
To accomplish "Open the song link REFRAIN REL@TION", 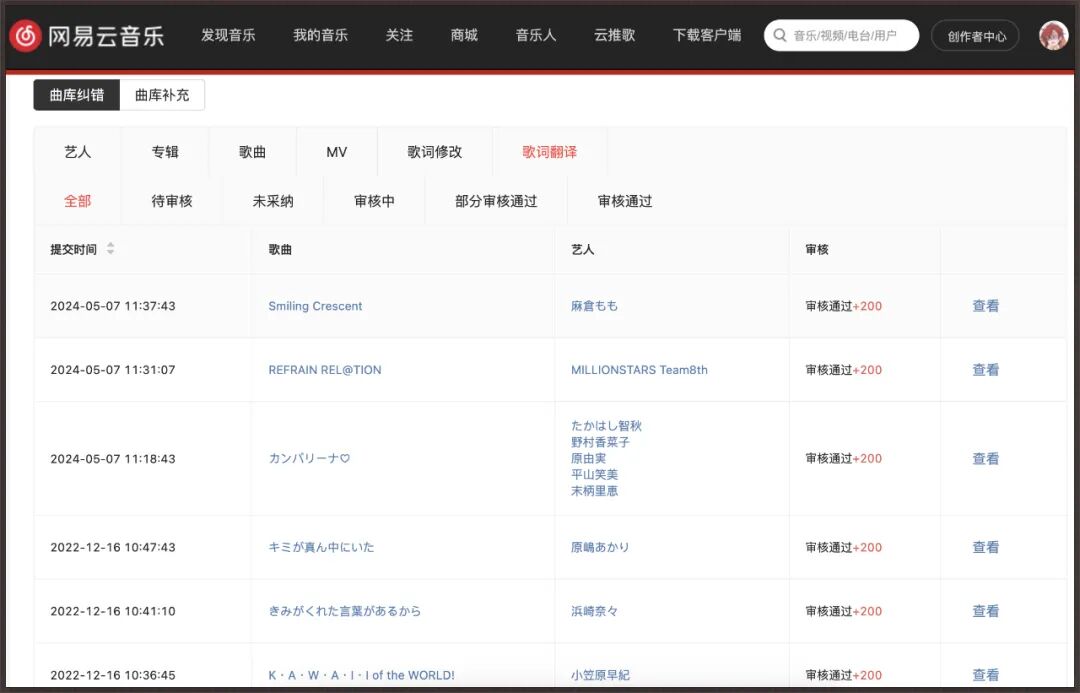I will tap(324, 370).
